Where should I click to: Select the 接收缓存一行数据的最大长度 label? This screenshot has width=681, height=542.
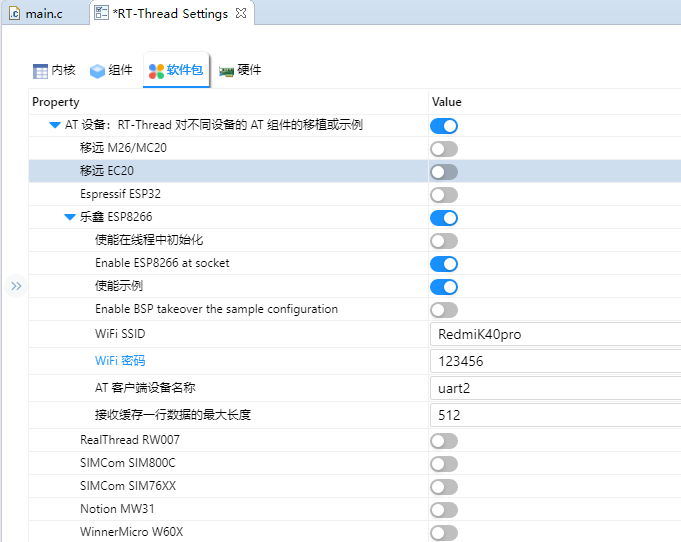173,414
